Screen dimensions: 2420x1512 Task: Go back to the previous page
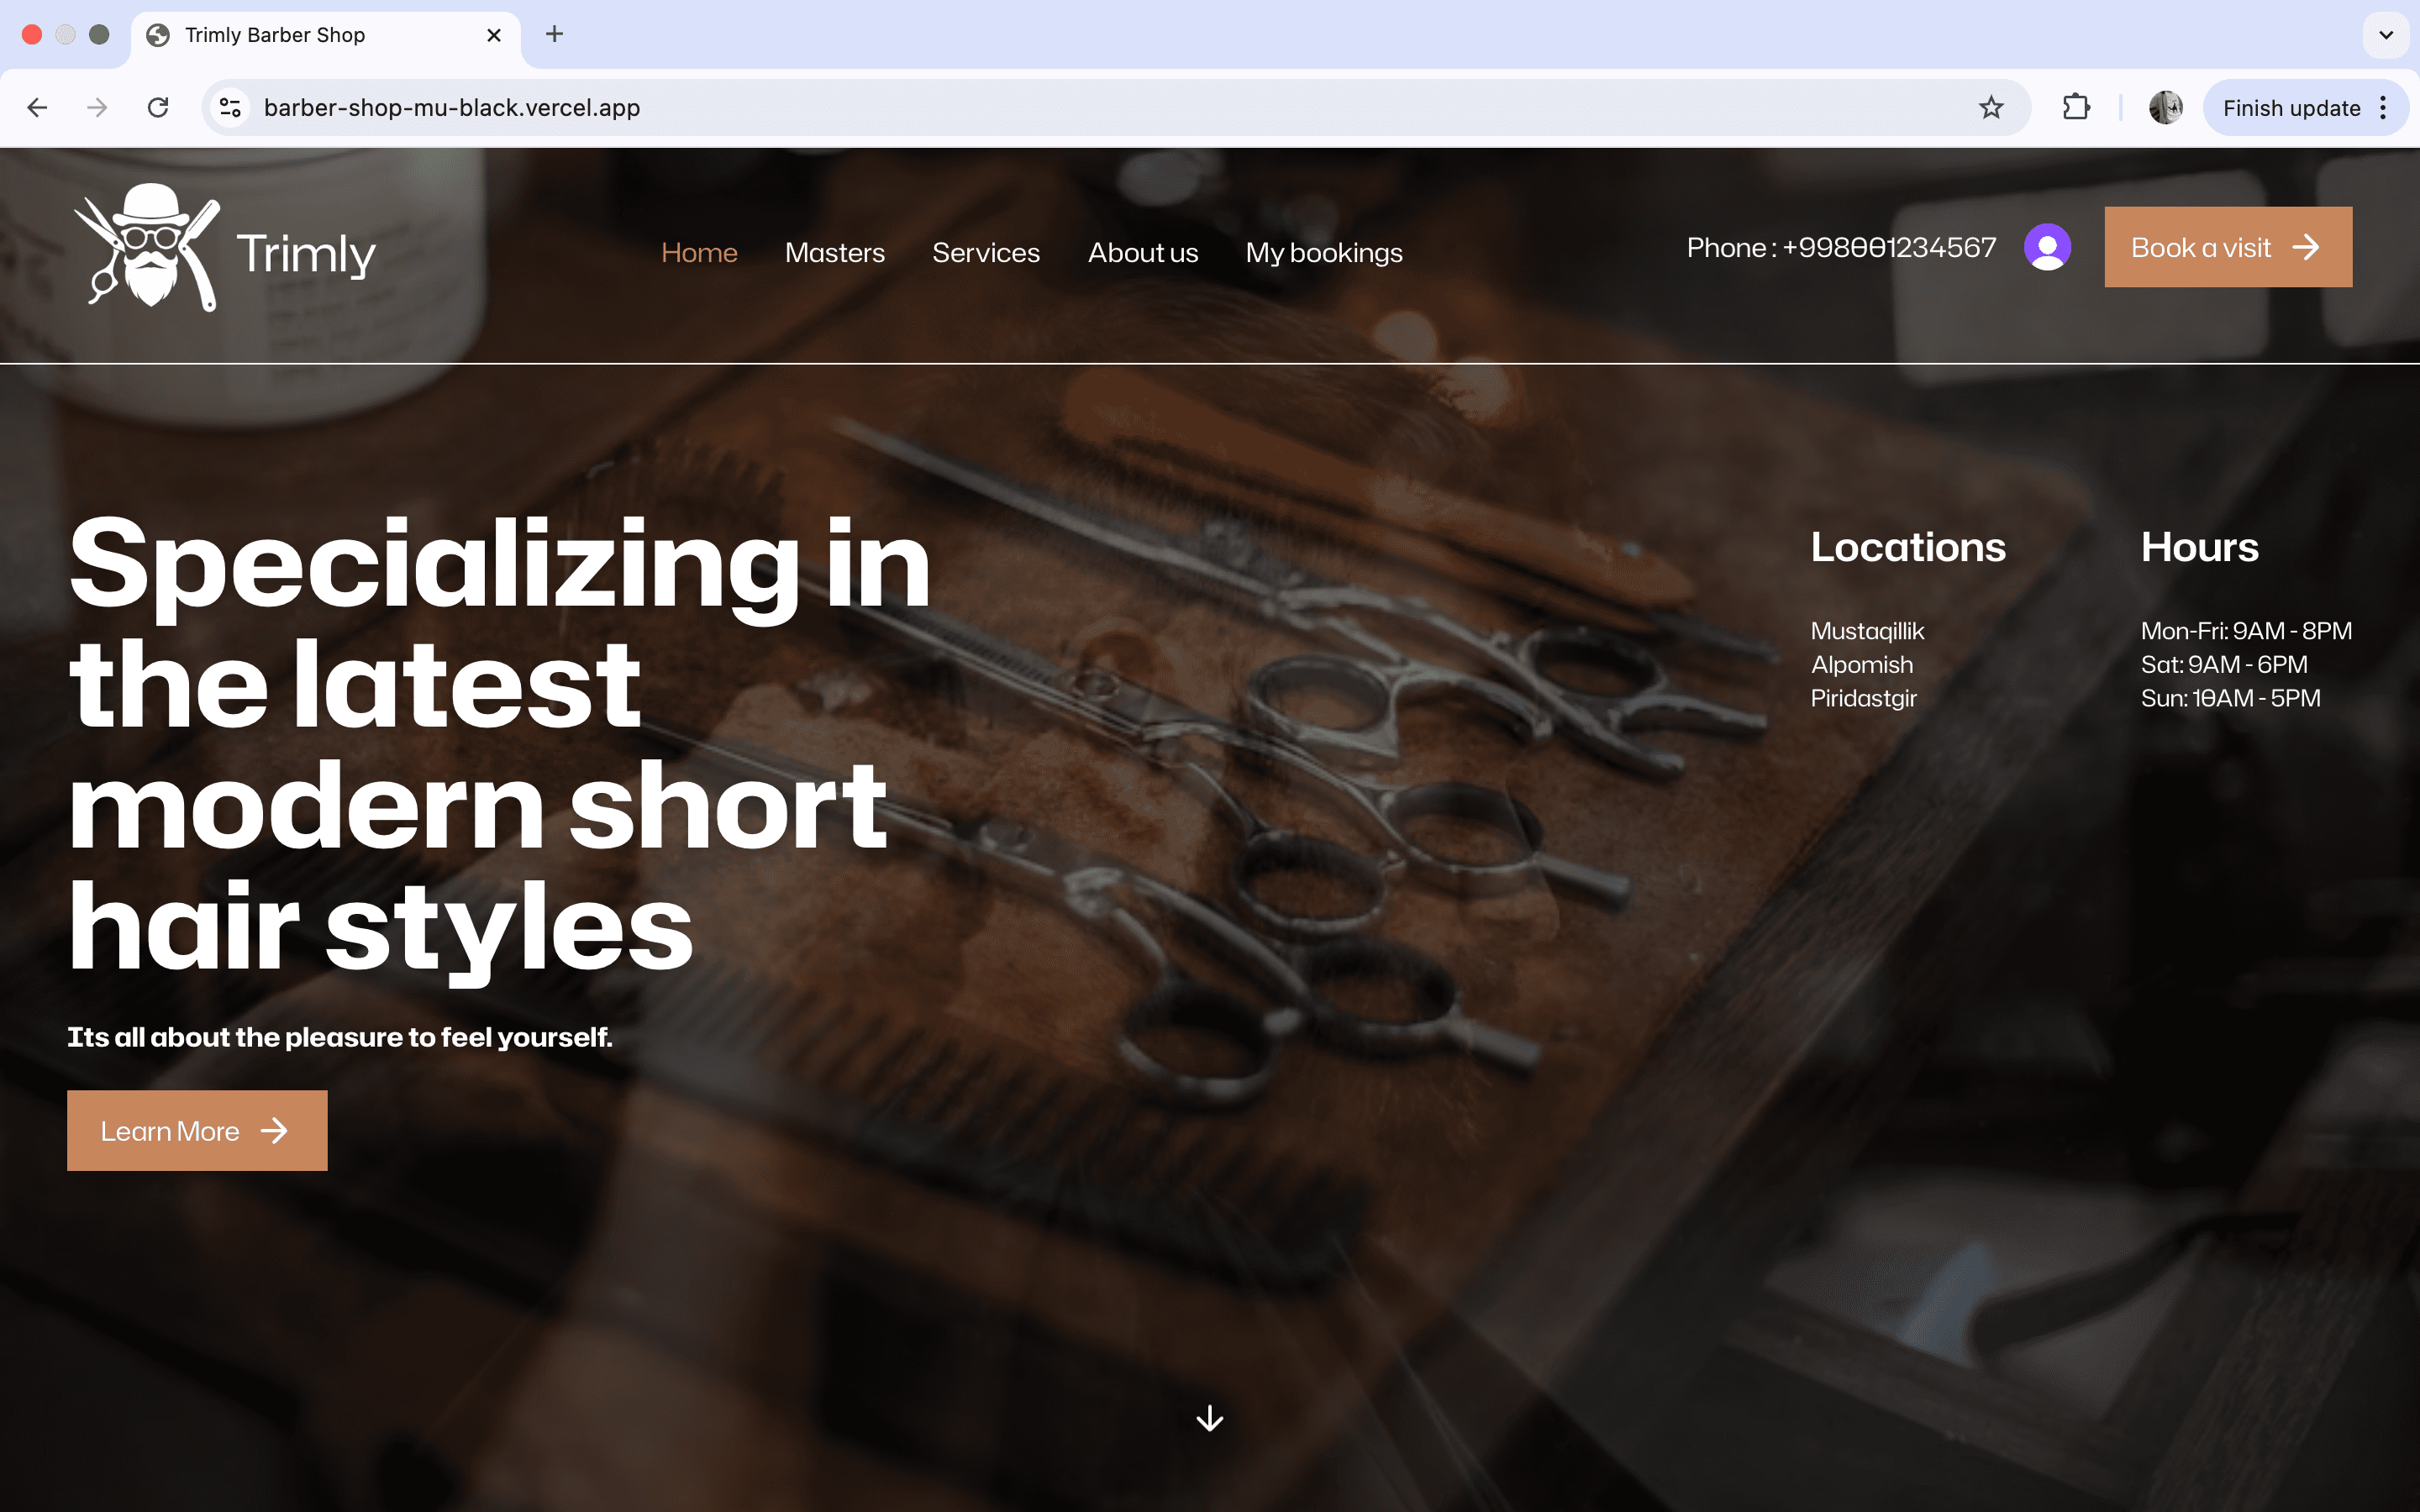(38, 108)
